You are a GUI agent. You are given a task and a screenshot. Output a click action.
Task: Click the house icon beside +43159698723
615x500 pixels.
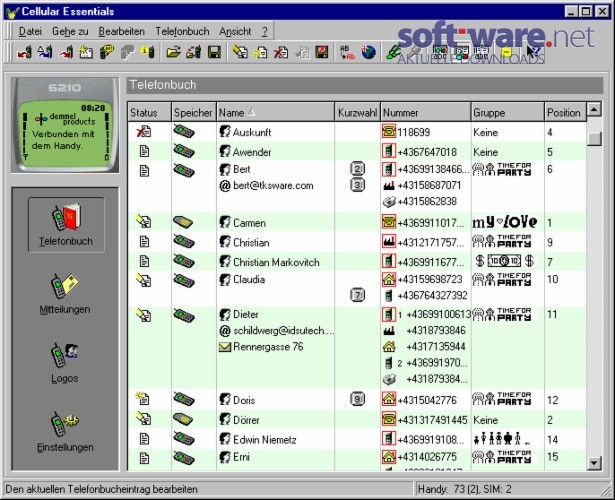(x=388, y=279)
